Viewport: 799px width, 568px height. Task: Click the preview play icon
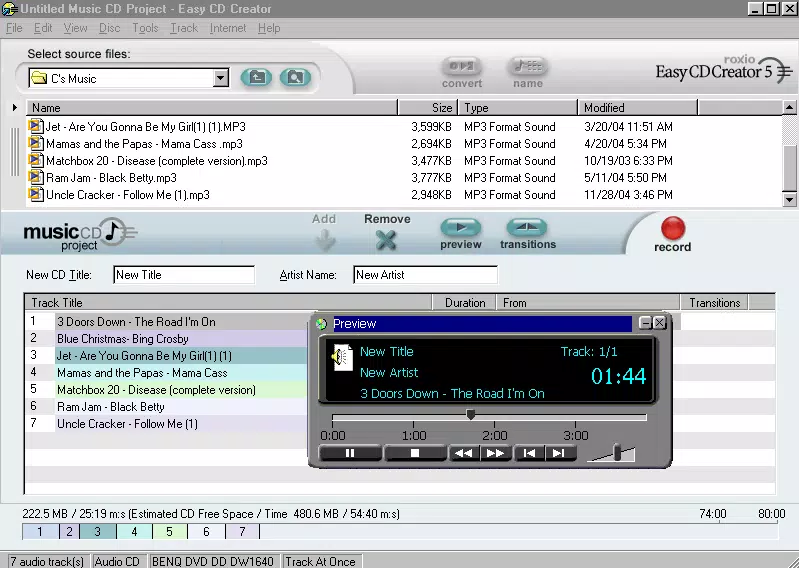coord(461,227)
